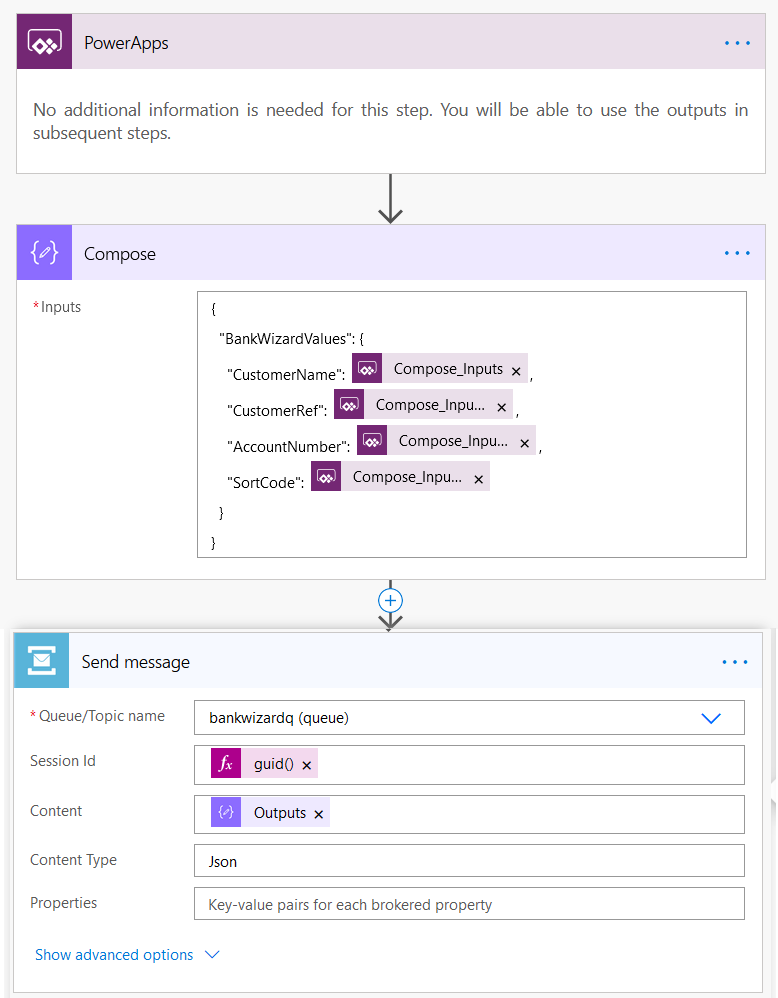Remove the Outputs token from Content

(x=318, y=812)
